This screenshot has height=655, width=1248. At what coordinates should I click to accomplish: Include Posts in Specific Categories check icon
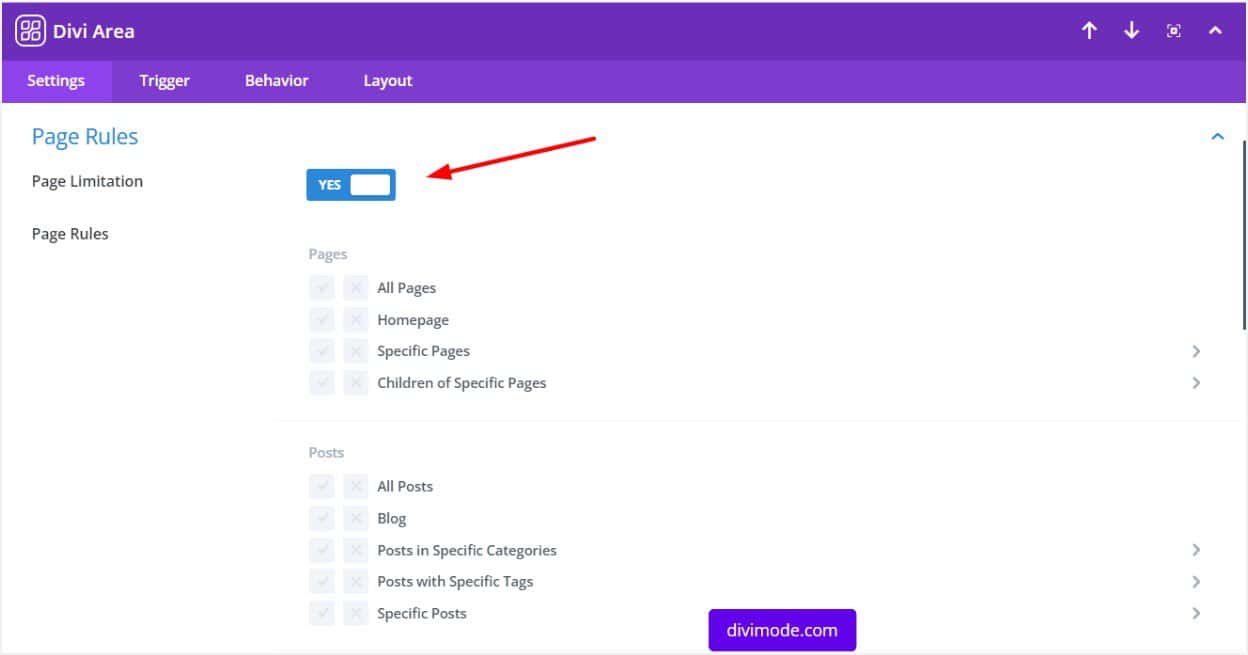click(x=322, y=550)
